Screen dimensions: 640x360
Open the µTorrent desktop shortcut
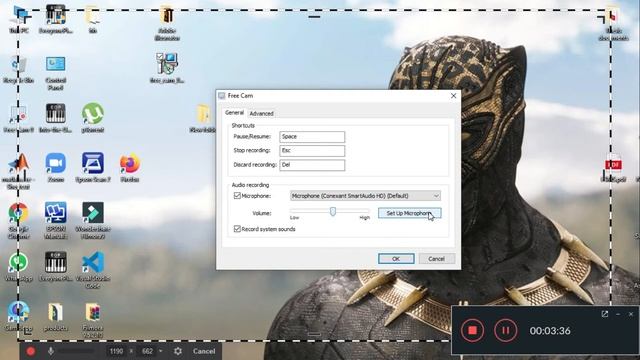tap(93, 118)
